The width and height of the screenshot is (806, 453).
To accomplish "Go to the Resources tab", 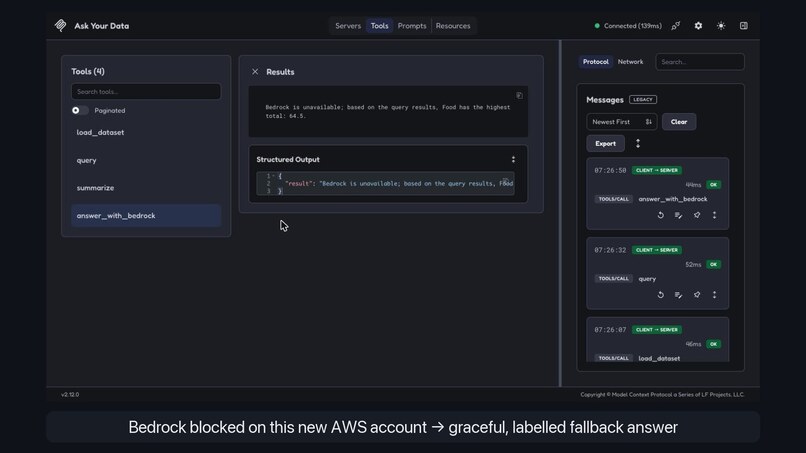I will click(x=453, y=26).
